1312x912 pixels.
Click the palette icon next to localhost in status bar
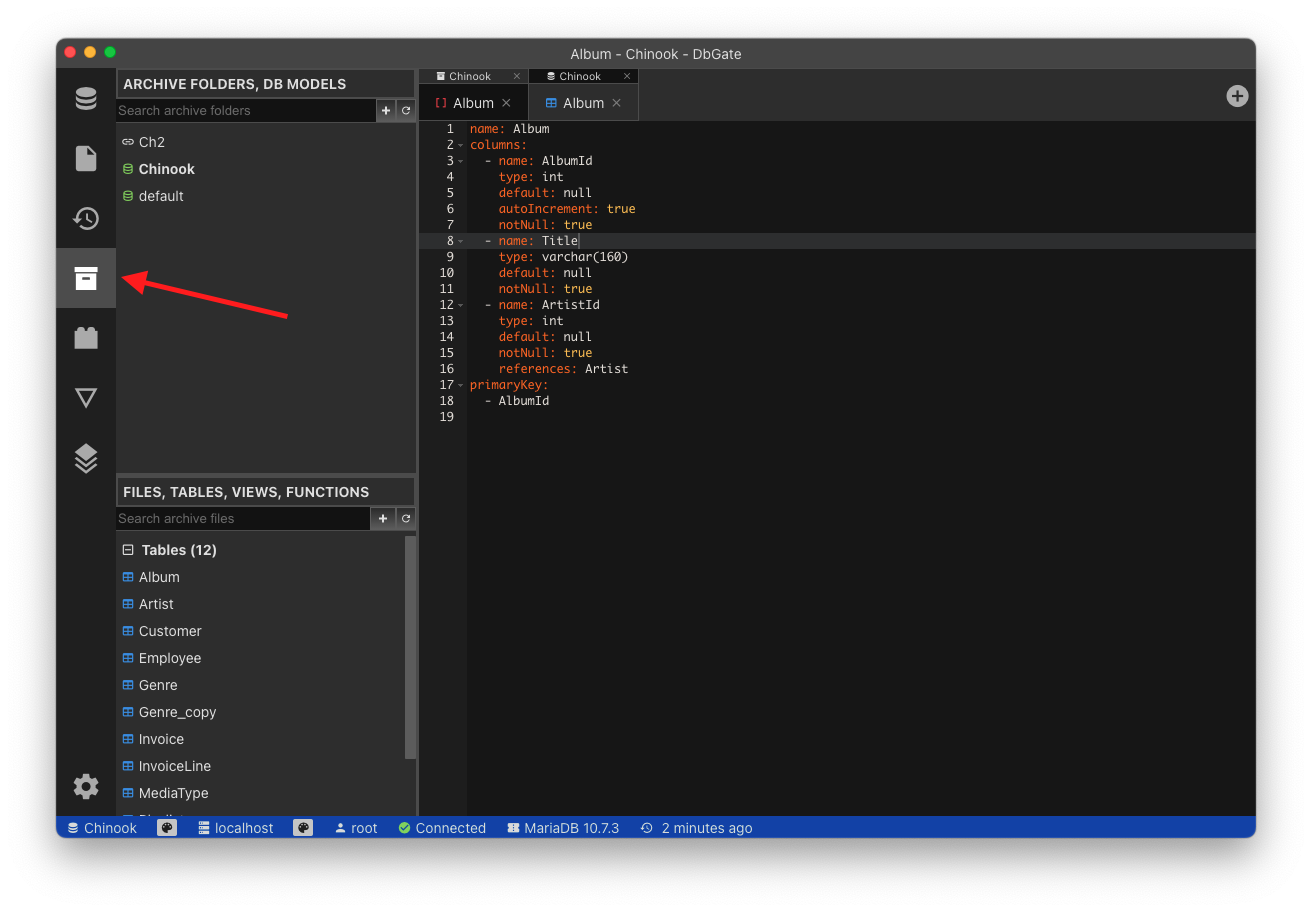(303, 828)
